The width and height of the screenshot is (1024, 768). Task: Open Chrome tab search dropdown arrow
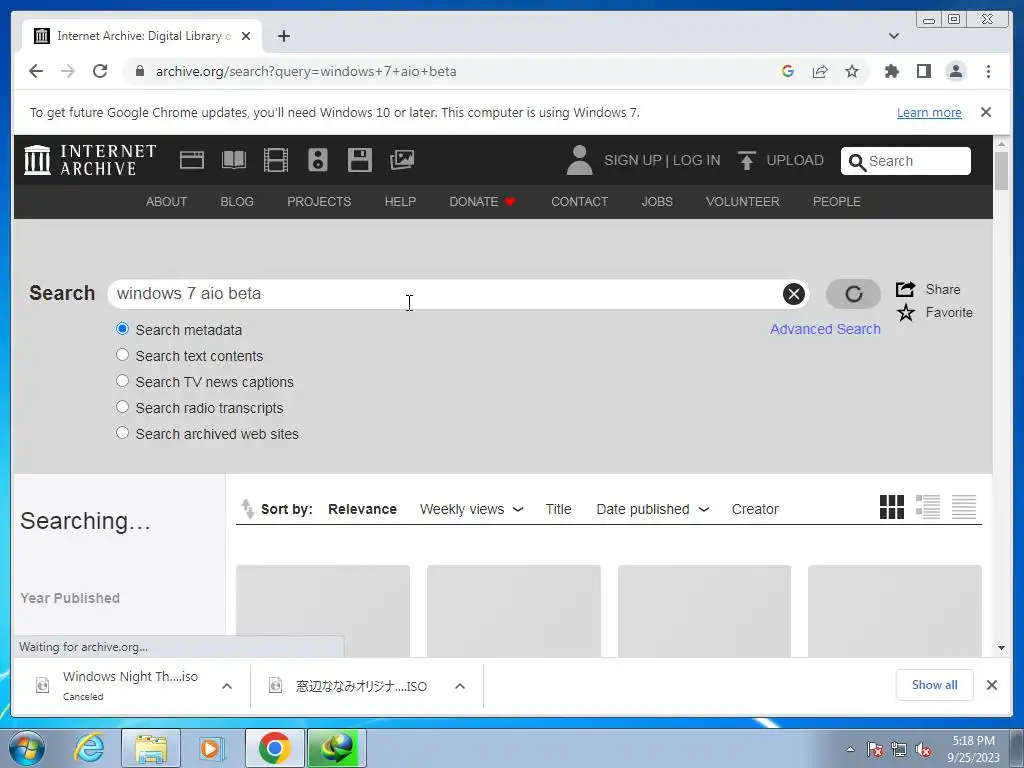click(x=894, y=36)
